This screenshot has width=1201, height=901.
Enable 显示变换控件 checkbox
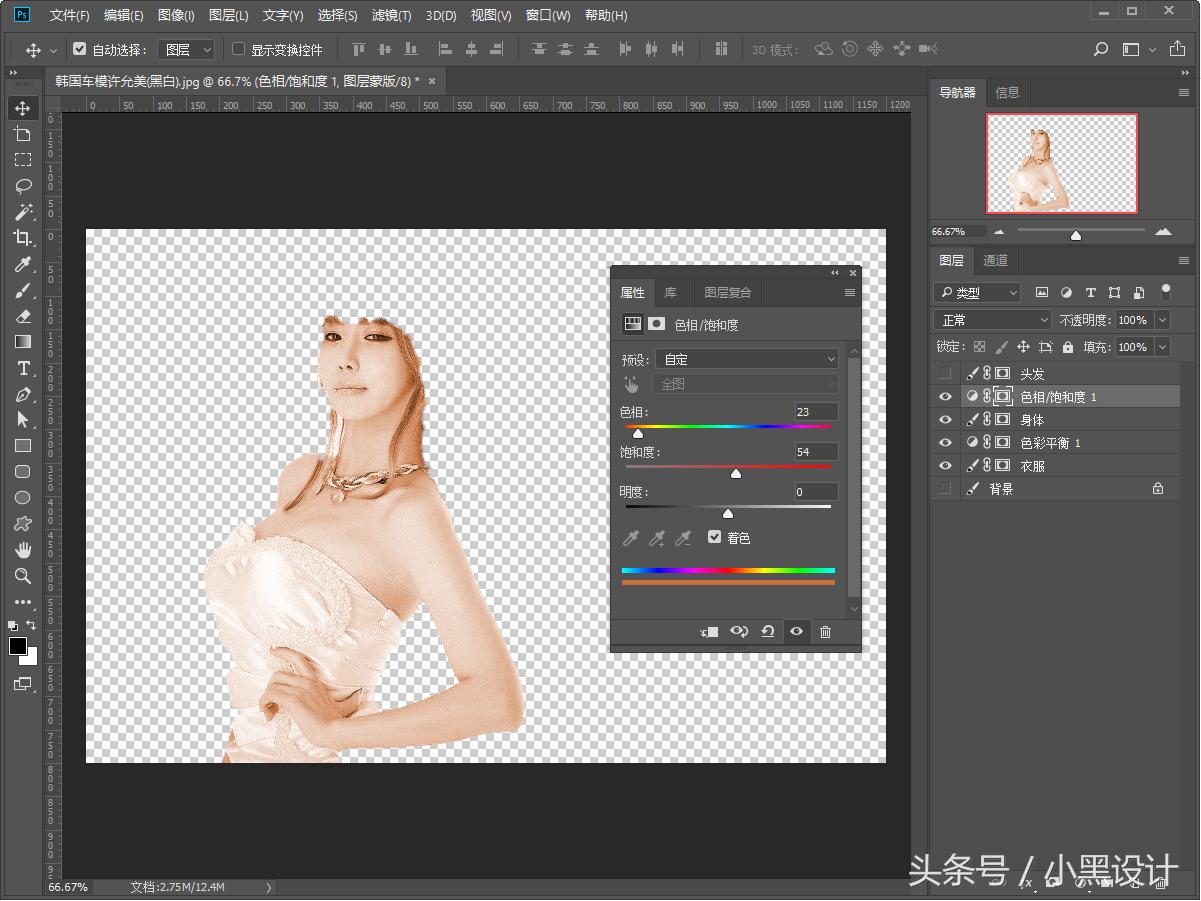tap(238, 49)
